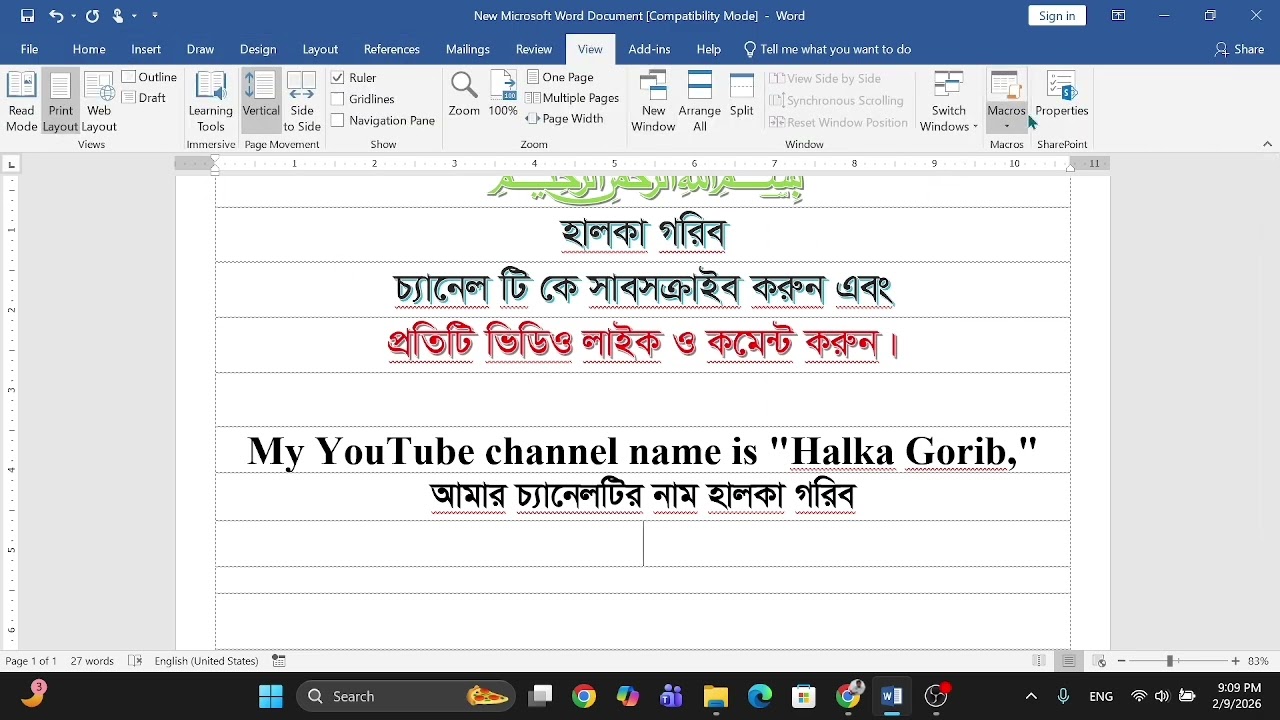Screen dimensions: 1280x720
Task: Open the Help tab
Action: pos(709,49)
